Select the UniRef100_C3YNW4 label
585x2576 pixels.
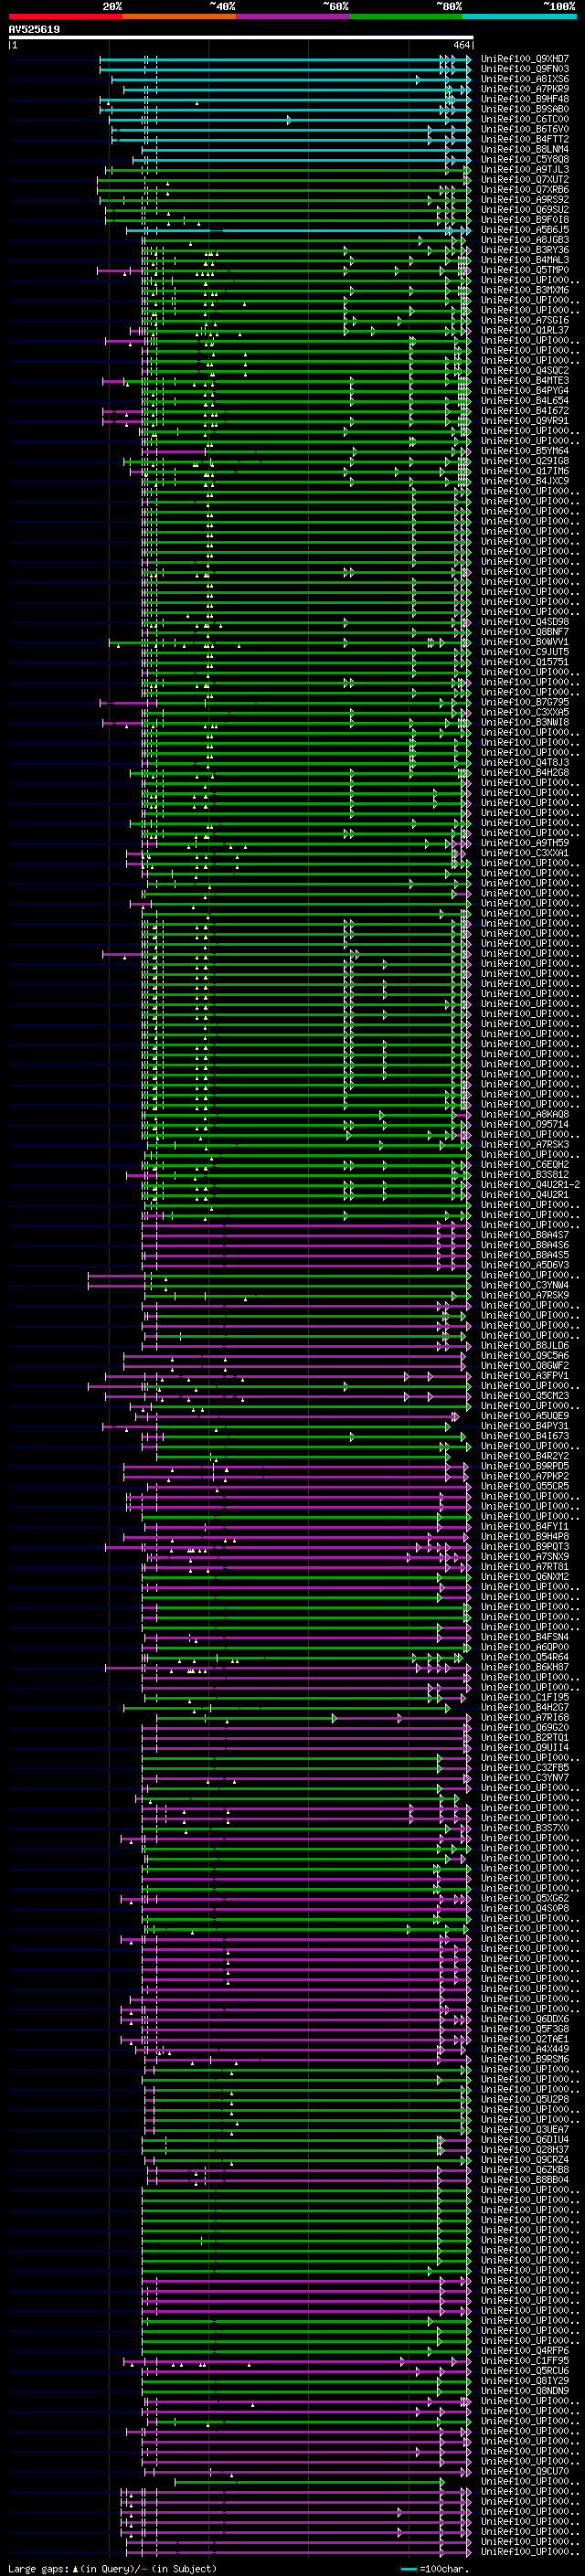tap(525, 1285)
